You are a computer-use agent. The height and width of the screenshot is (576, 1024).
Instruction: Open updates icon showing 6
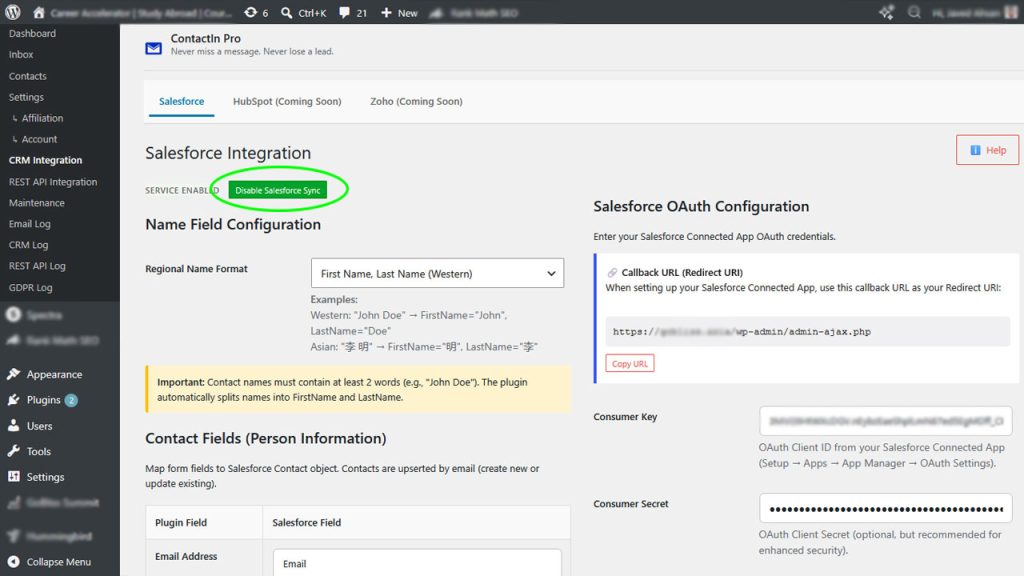[x=250, y=12]
